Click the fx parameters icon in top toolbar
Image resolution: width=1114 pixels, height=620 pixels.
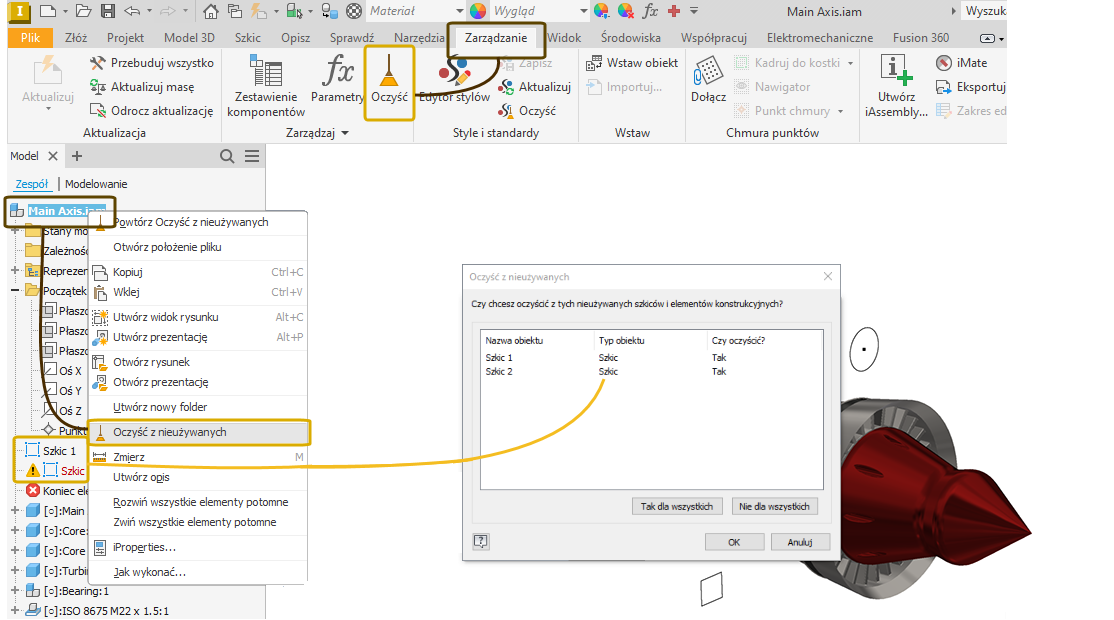[650, 11]
